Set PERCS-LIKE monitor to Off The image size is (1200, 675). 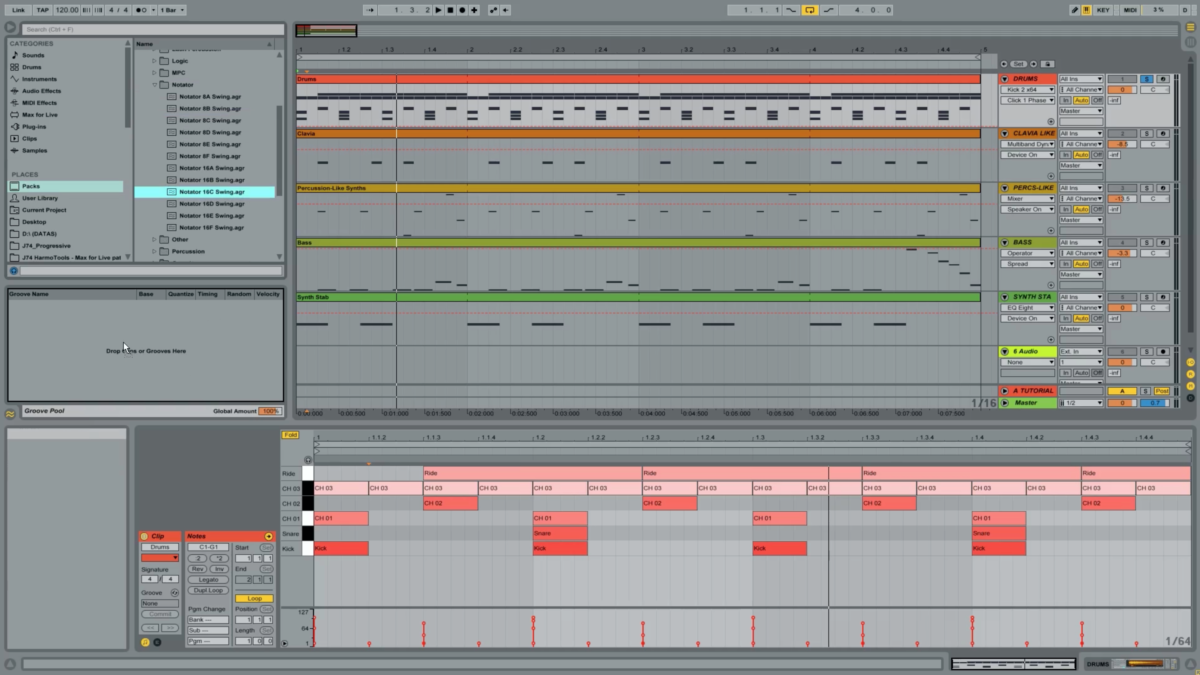click(x=1097, y=209)
